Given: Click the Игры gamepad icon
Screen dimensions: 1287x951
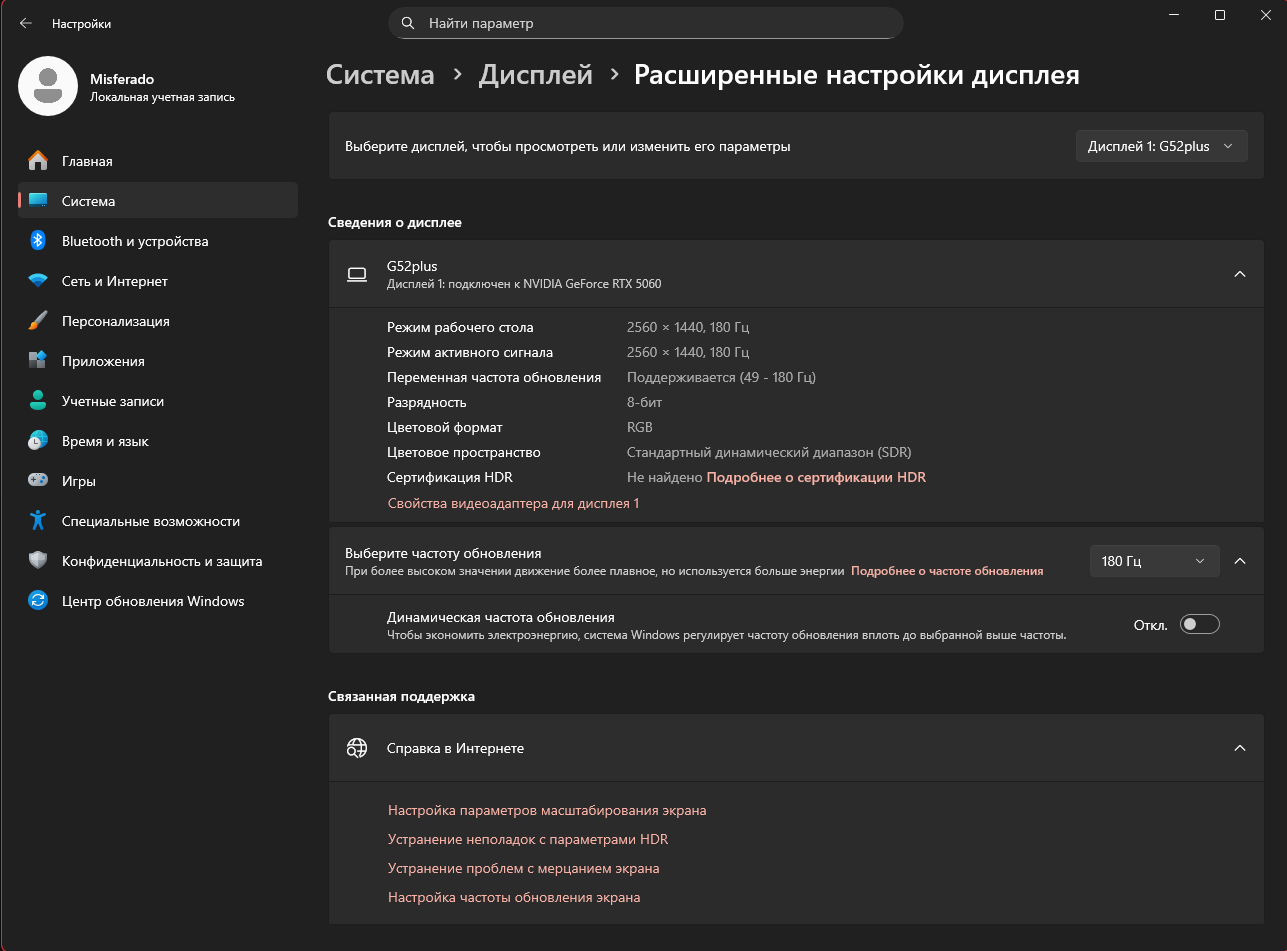Looking at the screenshot, I should pyautogui.click(x=38, y=481).
